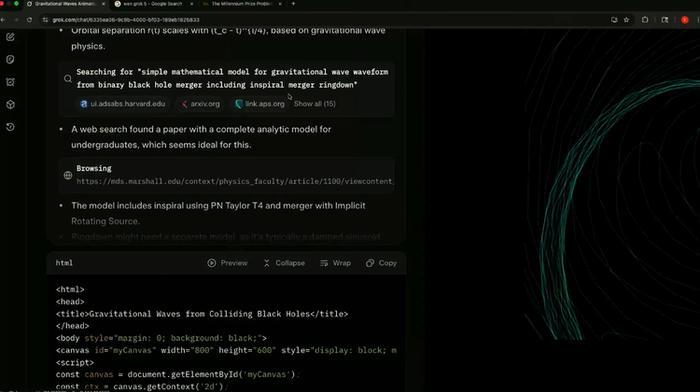Switch to the Google Search tab
700x392 pixels.
tap(153, 4)
